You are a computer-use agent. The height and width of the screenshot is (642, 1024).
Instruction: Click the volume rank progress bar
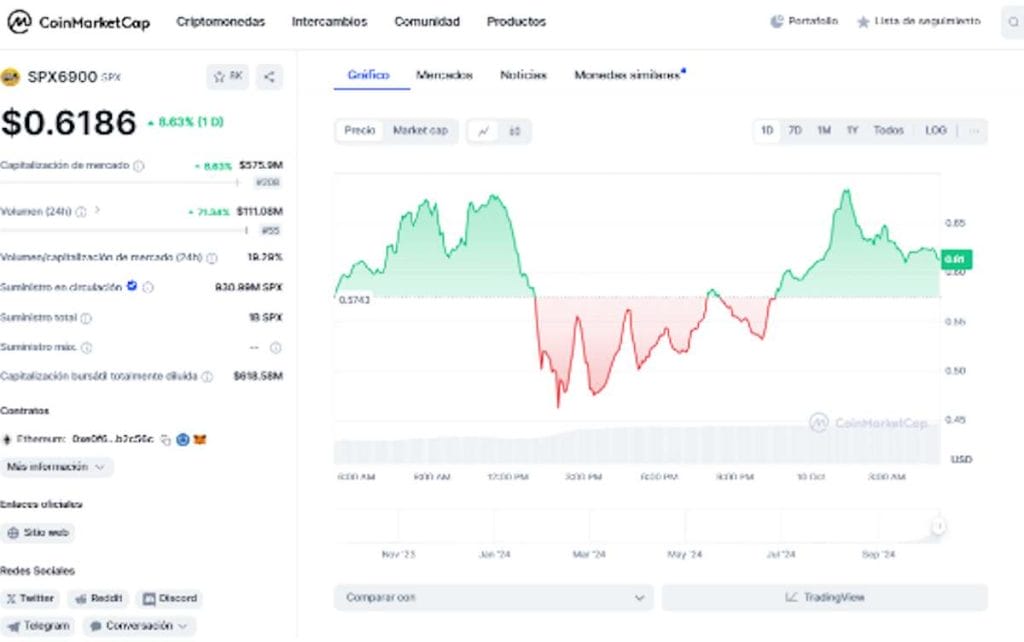point(124,230)
